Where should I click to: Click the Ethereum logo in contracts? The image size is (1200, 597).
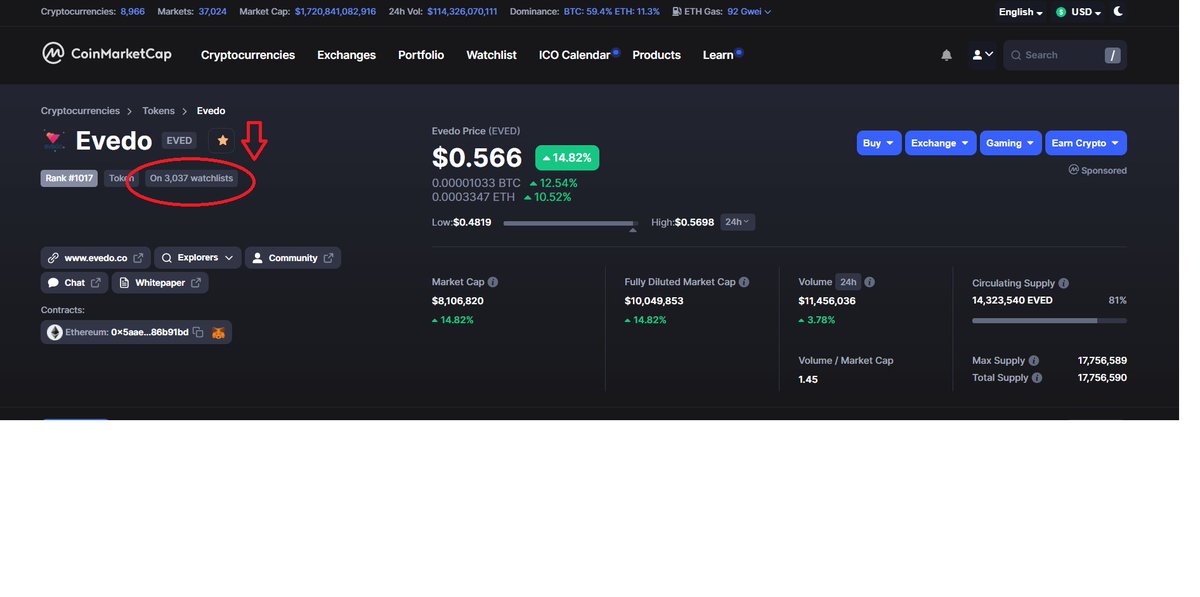coord(55,332)
